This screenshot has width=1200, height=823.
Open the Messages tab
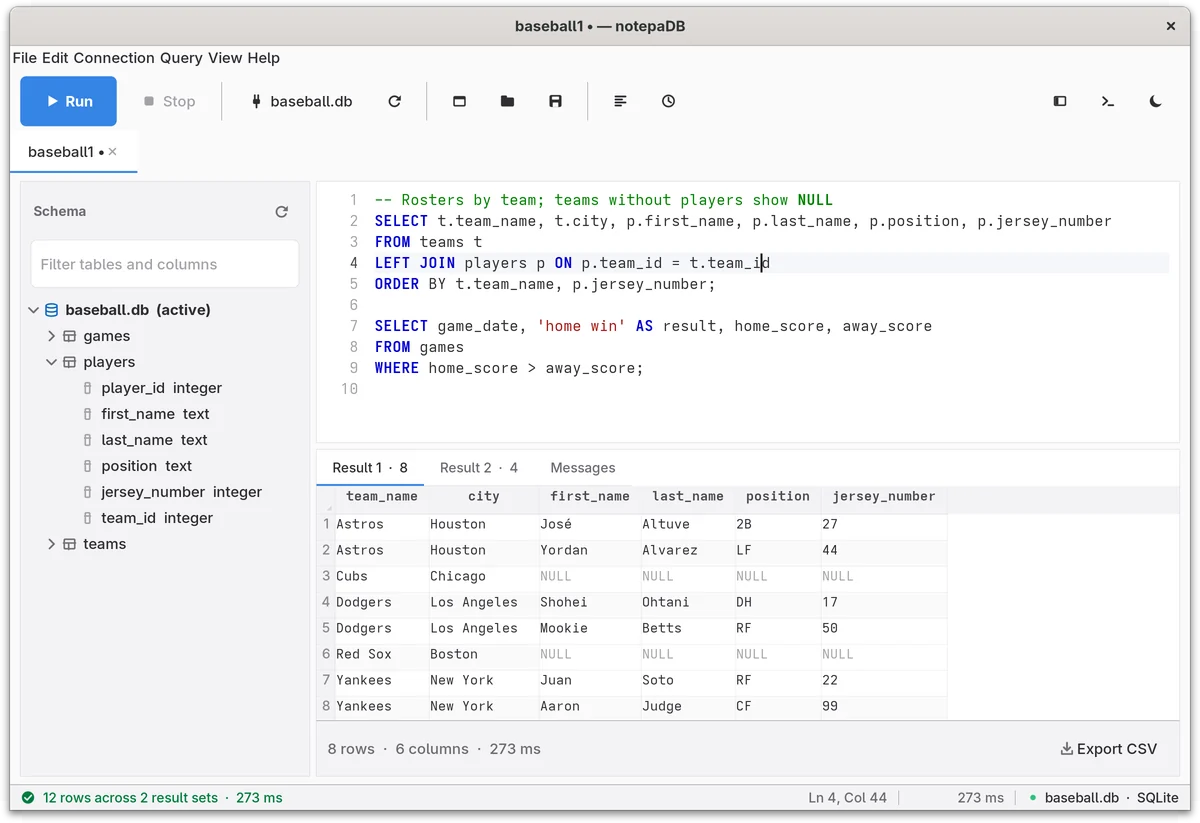click(x=583, y=467)
